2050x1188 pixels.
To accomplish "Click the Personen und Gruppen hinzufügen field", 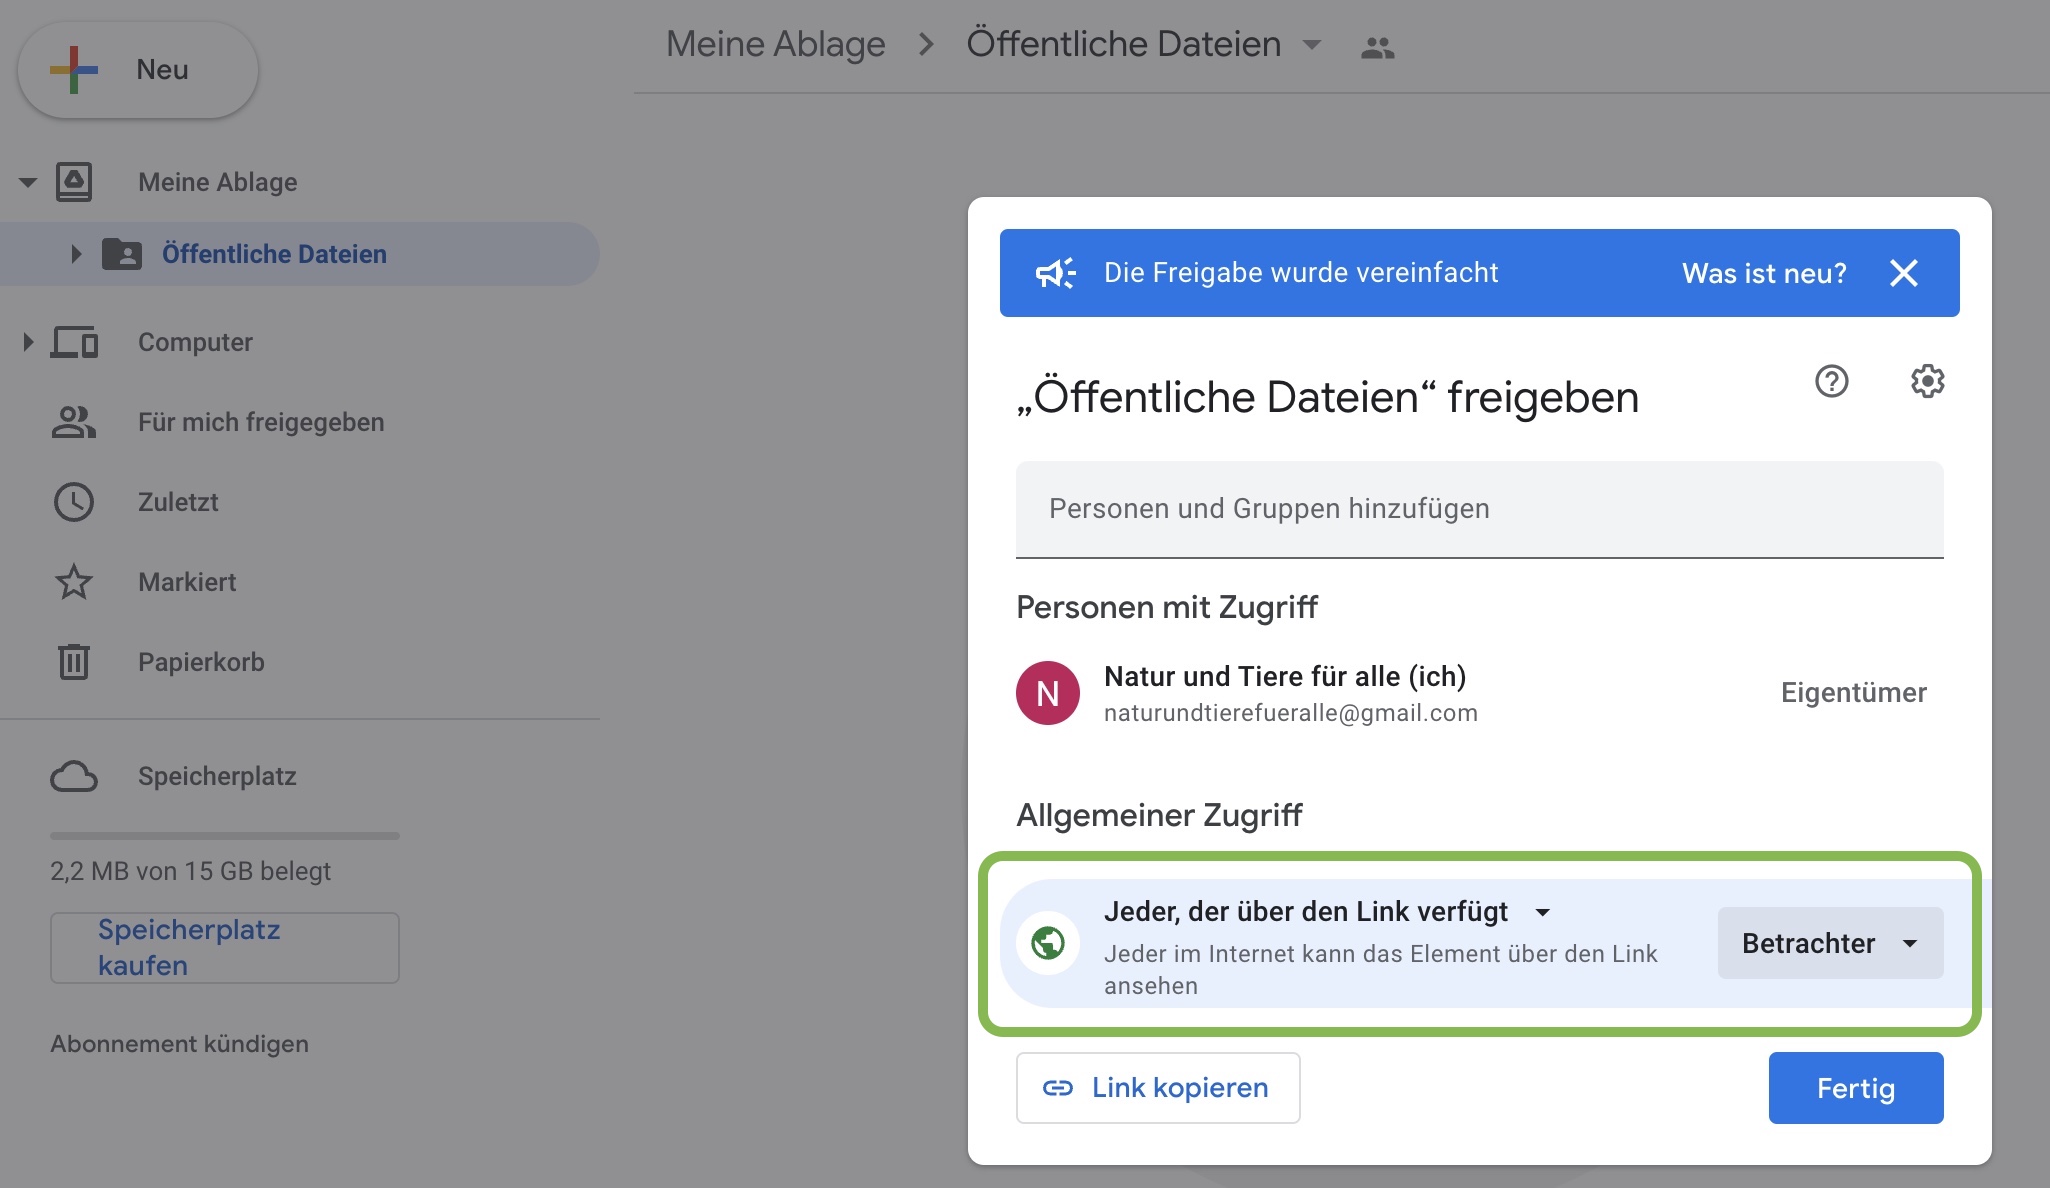I will (1478, 509).
